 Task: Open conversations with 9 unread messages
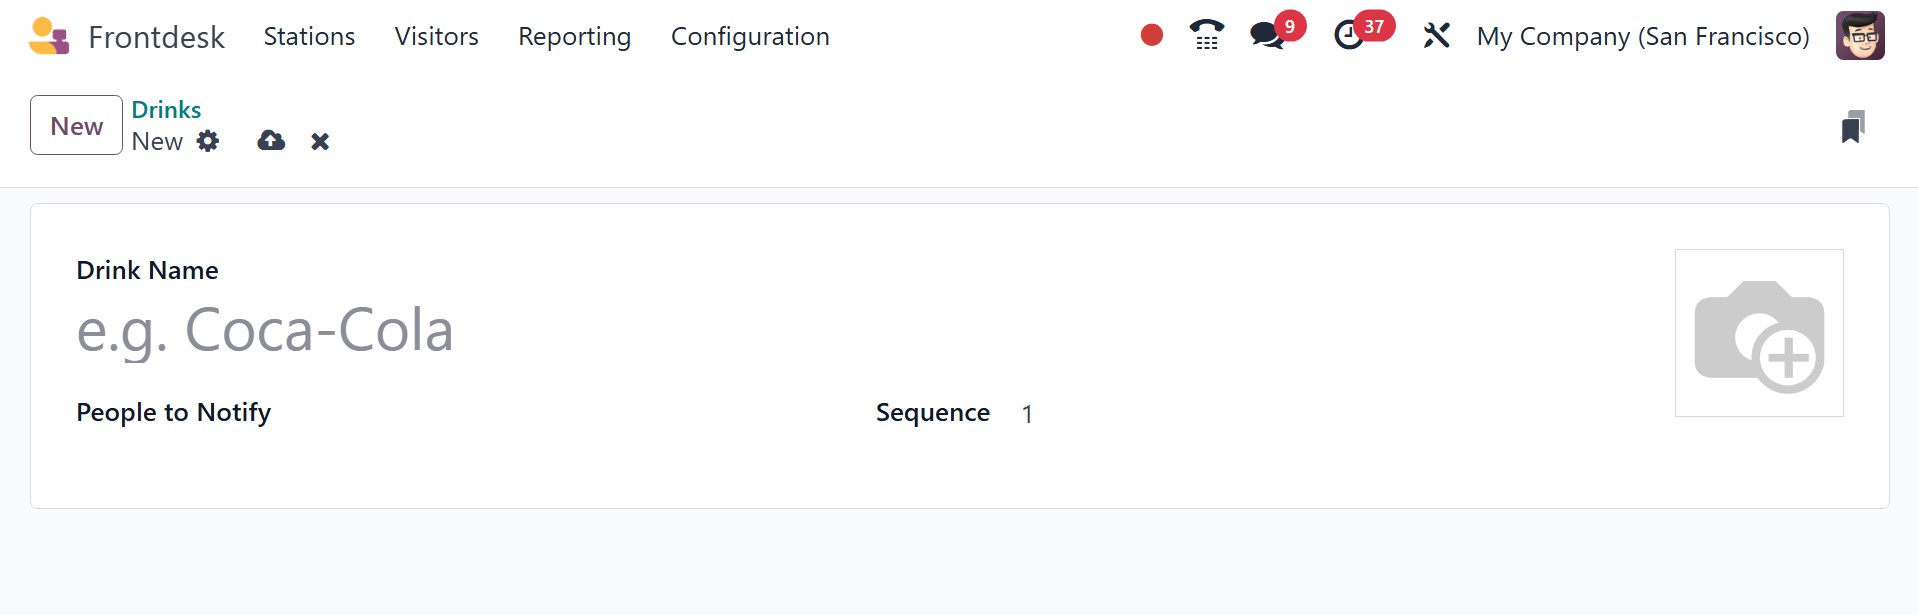click(x=1277, y=33)
